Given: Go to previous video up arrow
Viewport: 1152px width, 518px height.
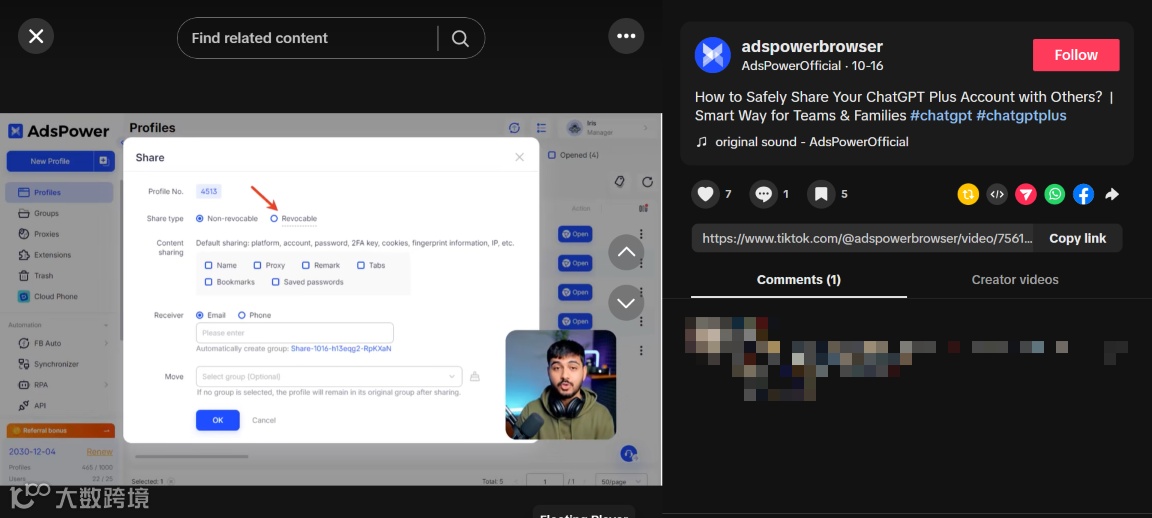Looking at the screenshot, I should pos(626,252).
